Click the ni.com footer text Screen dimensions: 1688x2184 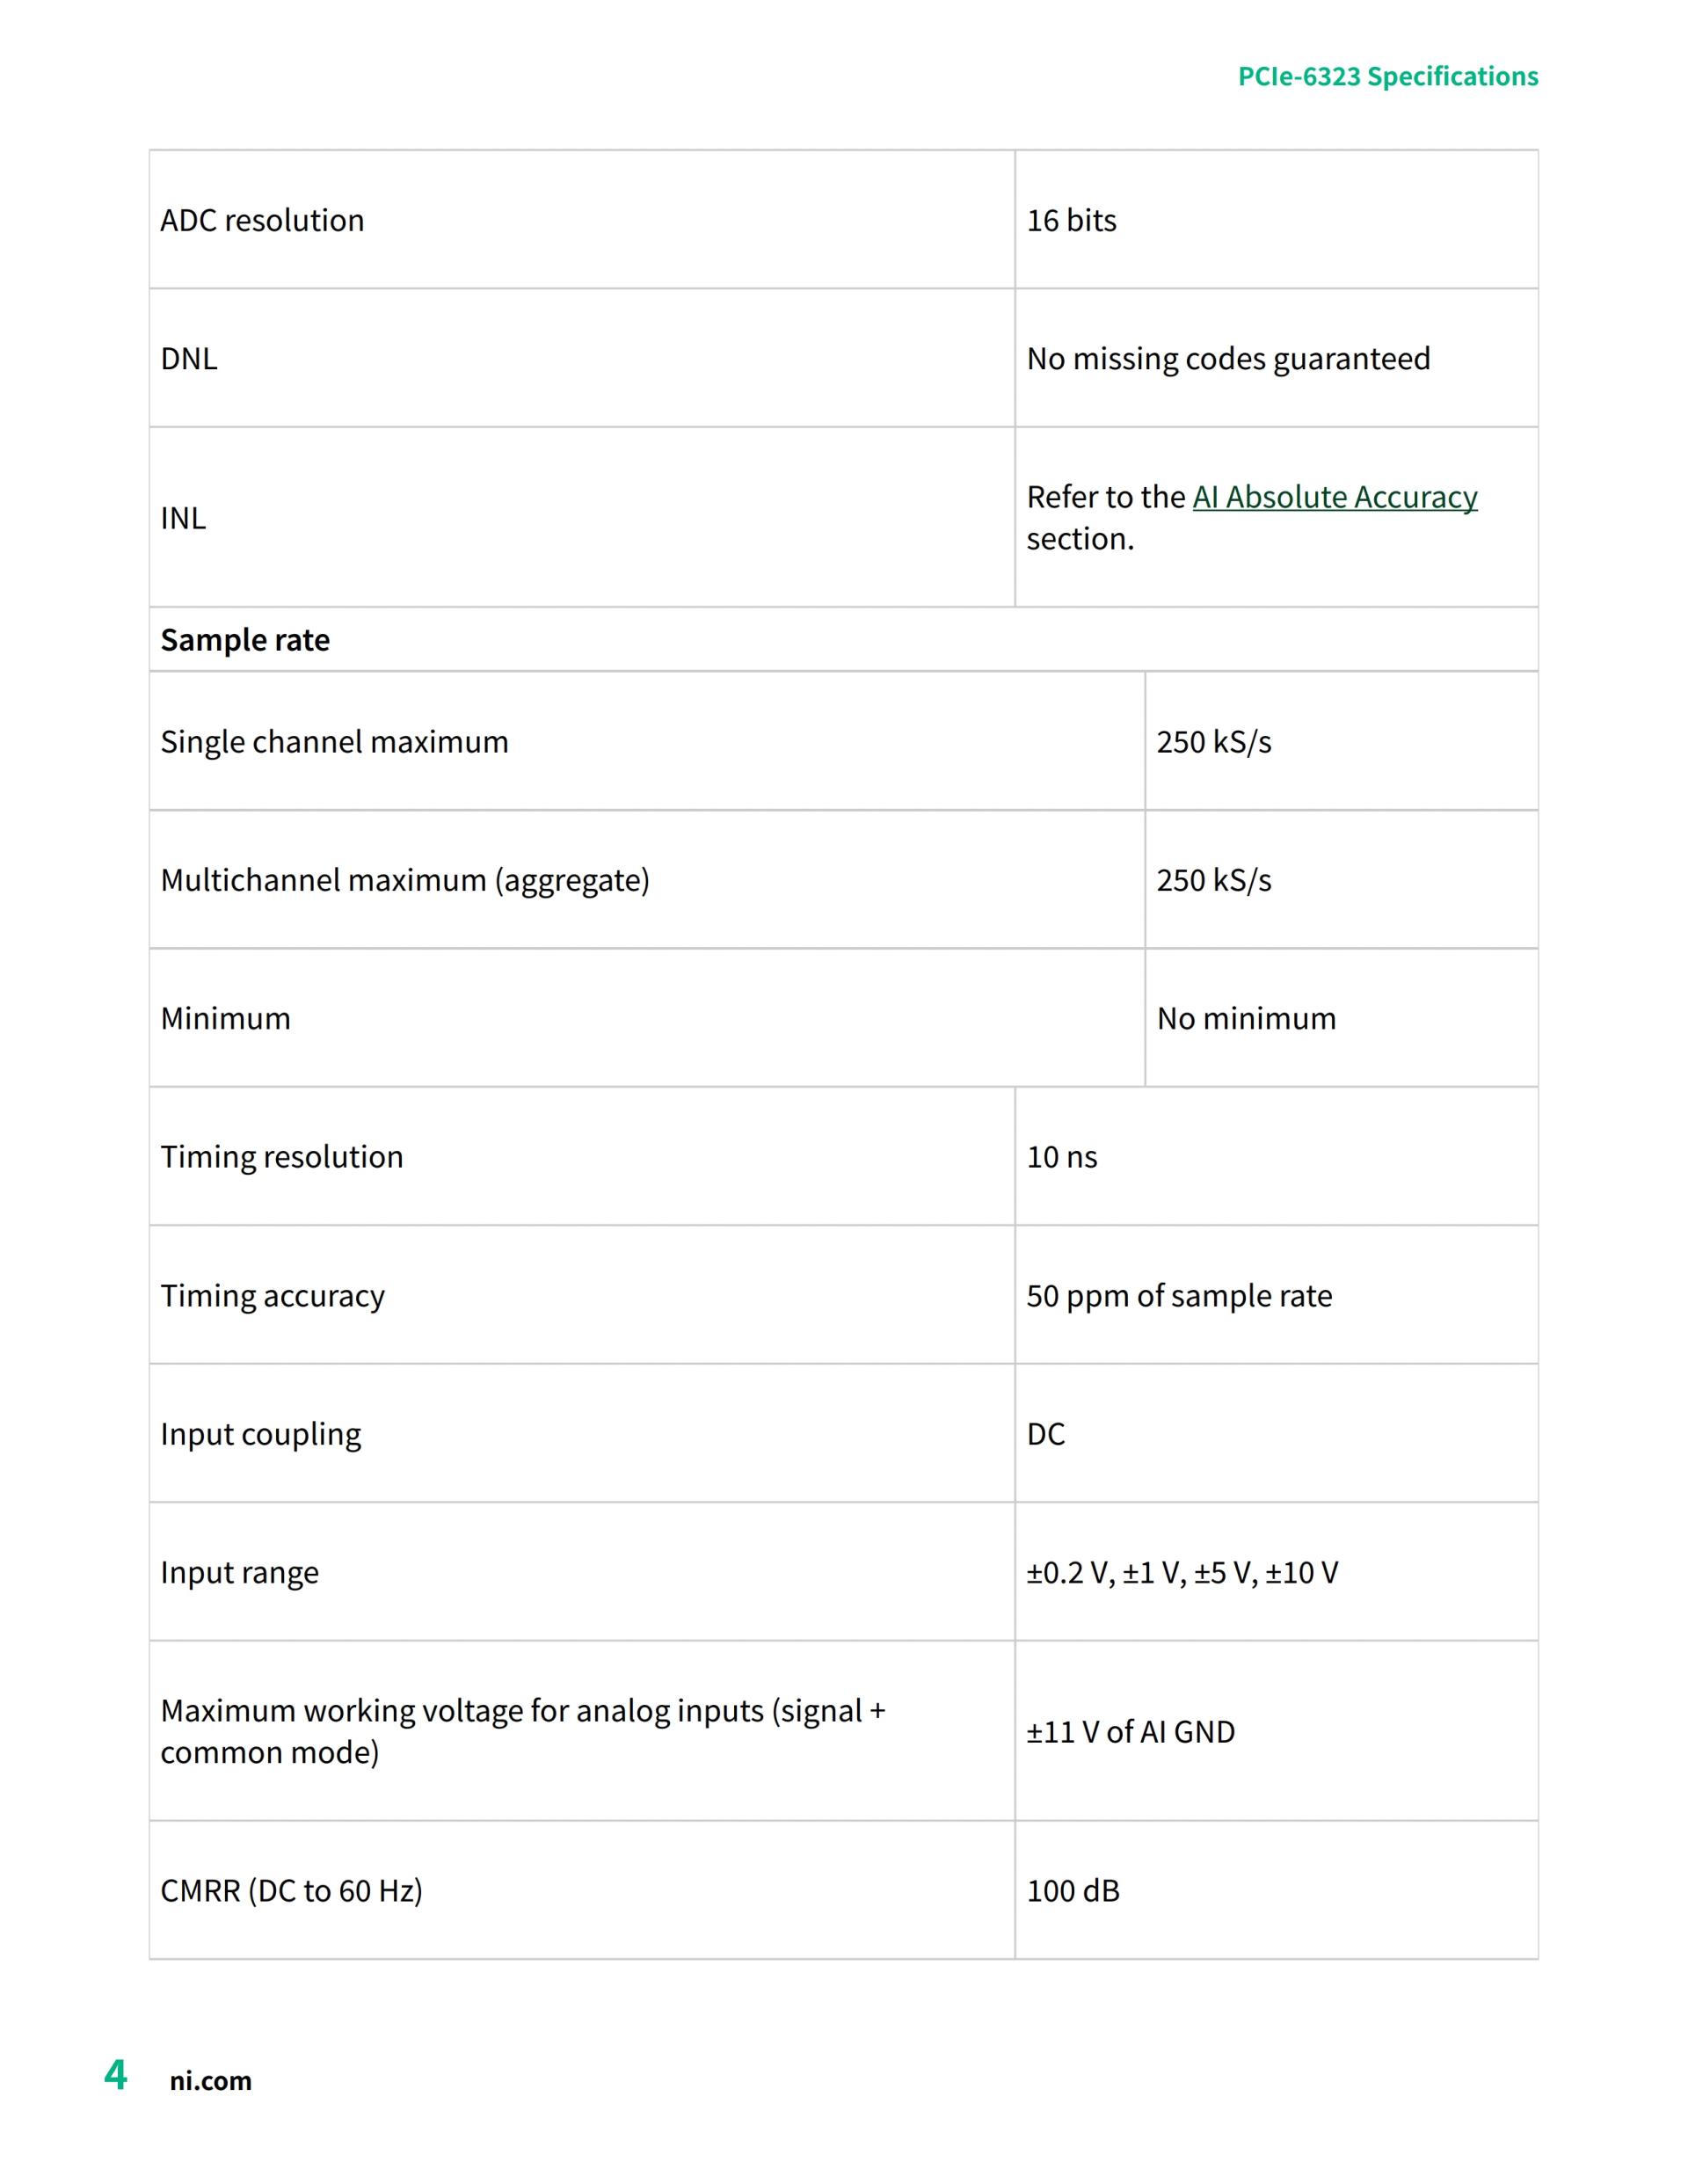pyautogui.click(x=210, y=2080)
